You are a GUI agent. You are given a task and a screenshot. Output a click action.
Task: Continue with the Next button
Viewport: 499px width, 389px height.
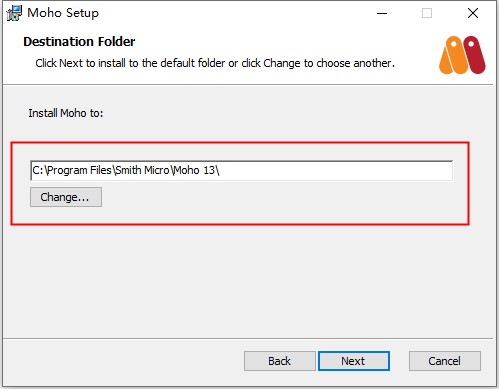click(x=354, y=361)
